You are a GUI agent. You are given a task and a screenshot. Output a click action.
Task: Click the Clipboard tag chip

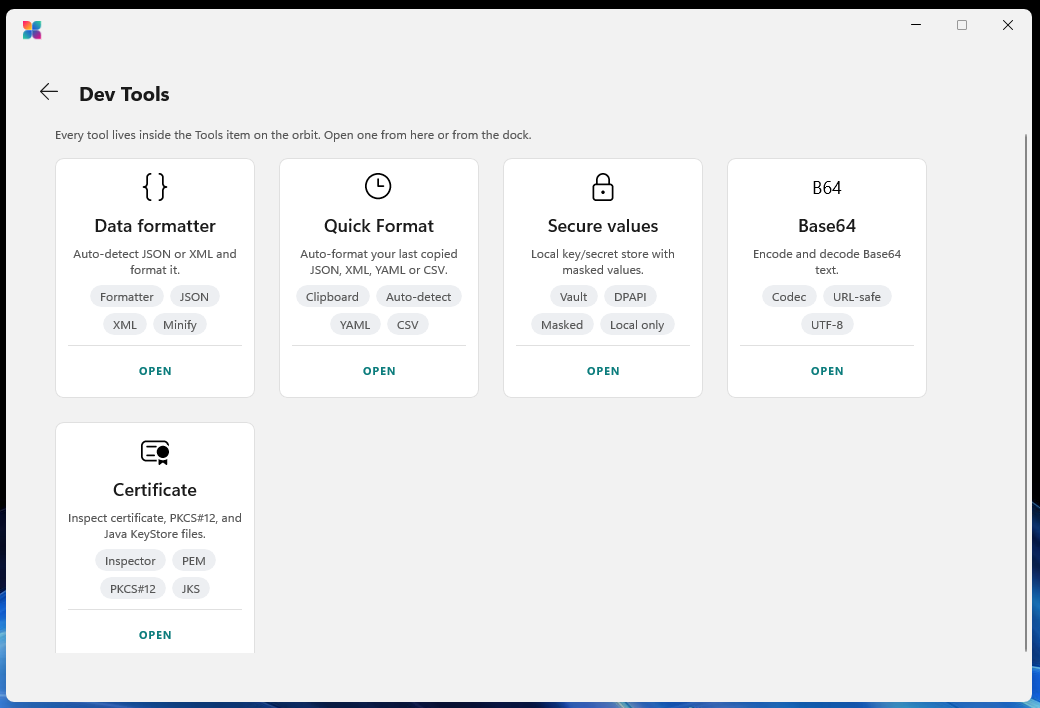[332, 297]
